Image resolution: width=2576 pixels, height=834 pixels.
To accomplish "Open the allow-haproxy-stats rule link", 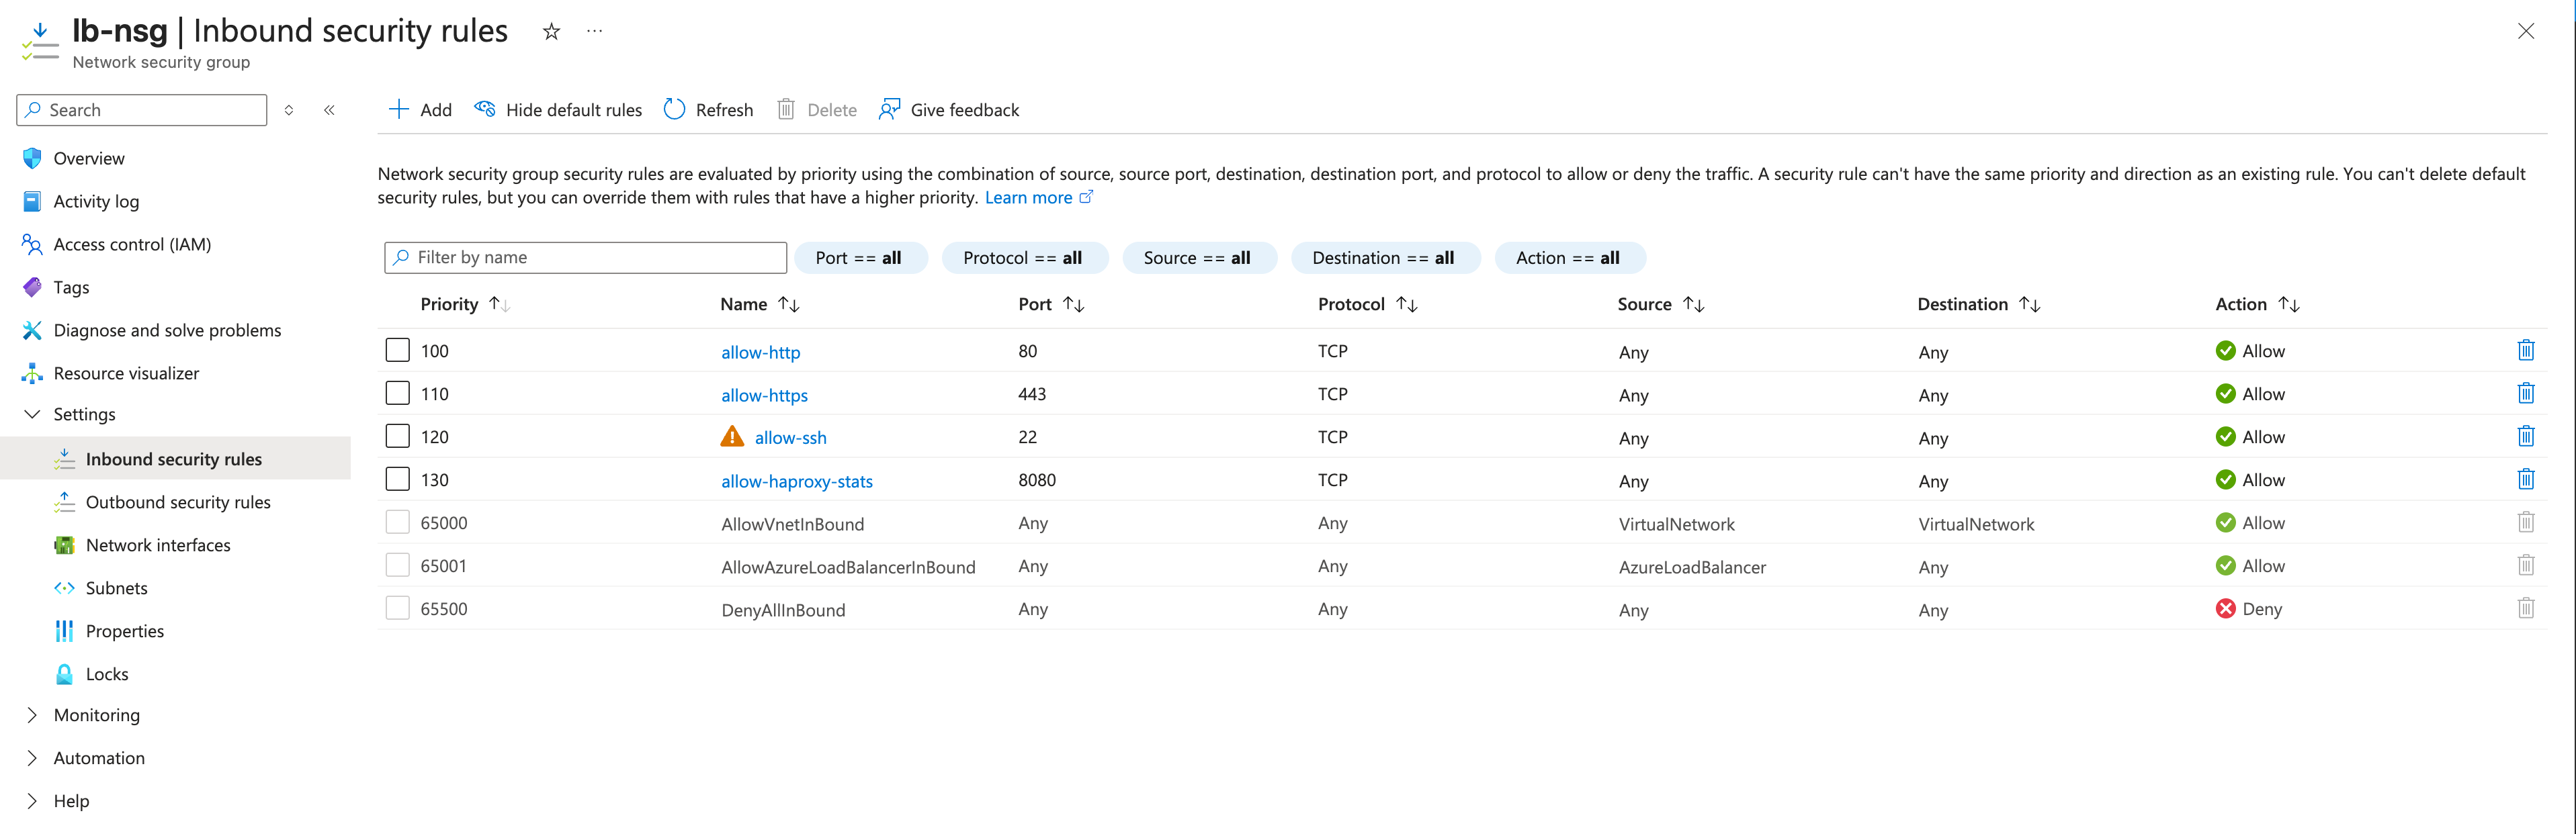I will coord(796,481).
